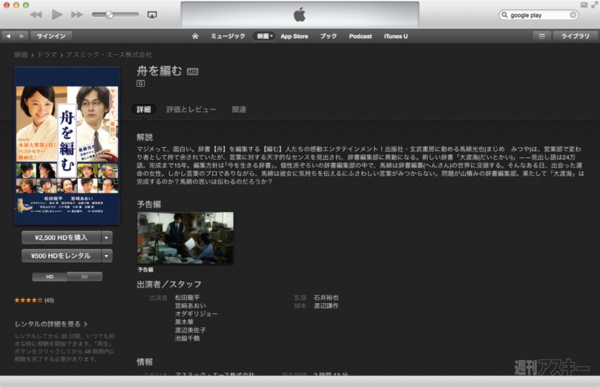The height and width of the screenshot is (387, 600).
Task: Select the HD quality toggle
Action: point(49,277)
